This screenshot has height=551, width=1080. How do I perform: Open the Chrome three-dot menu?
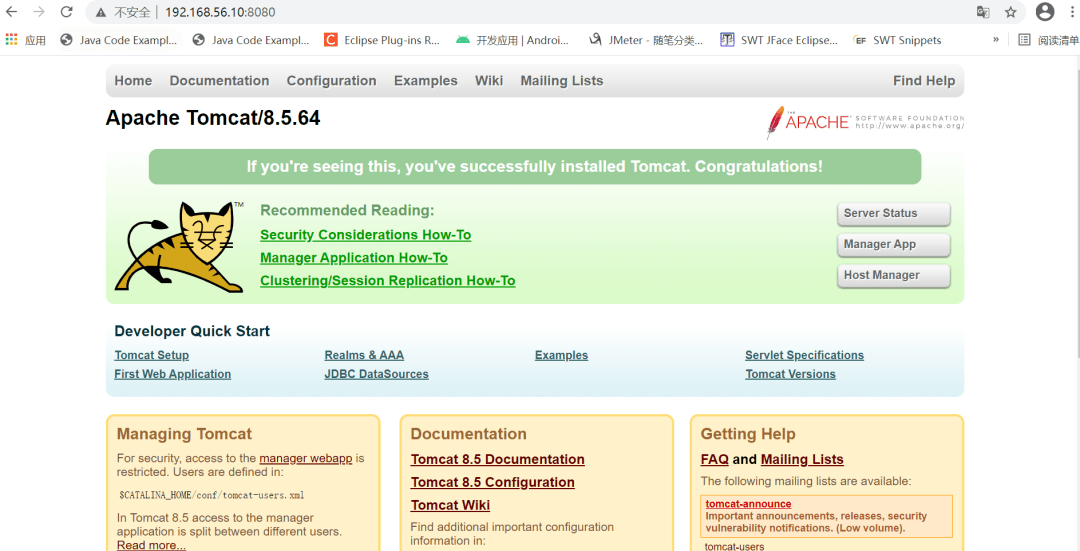pyautogui.click(x=1074, y=12)
